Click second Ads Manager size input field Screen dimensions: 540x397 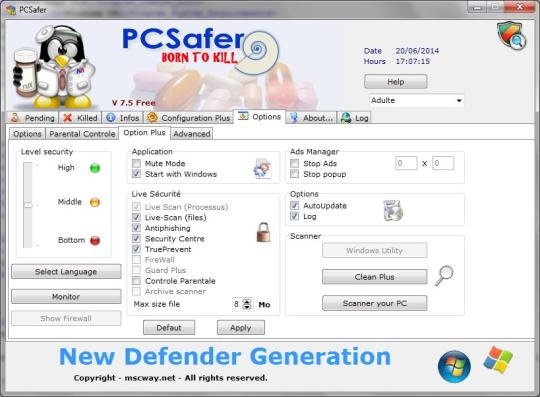tap(443, 163)
